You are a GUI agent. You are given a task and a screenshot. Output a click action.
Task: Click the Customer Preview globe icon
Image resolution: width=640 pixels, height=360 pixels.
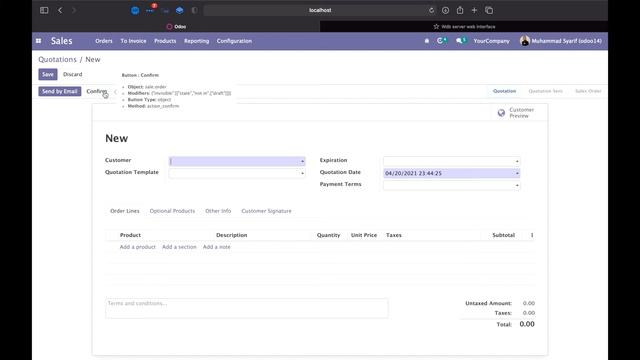(x=501, y=113)
